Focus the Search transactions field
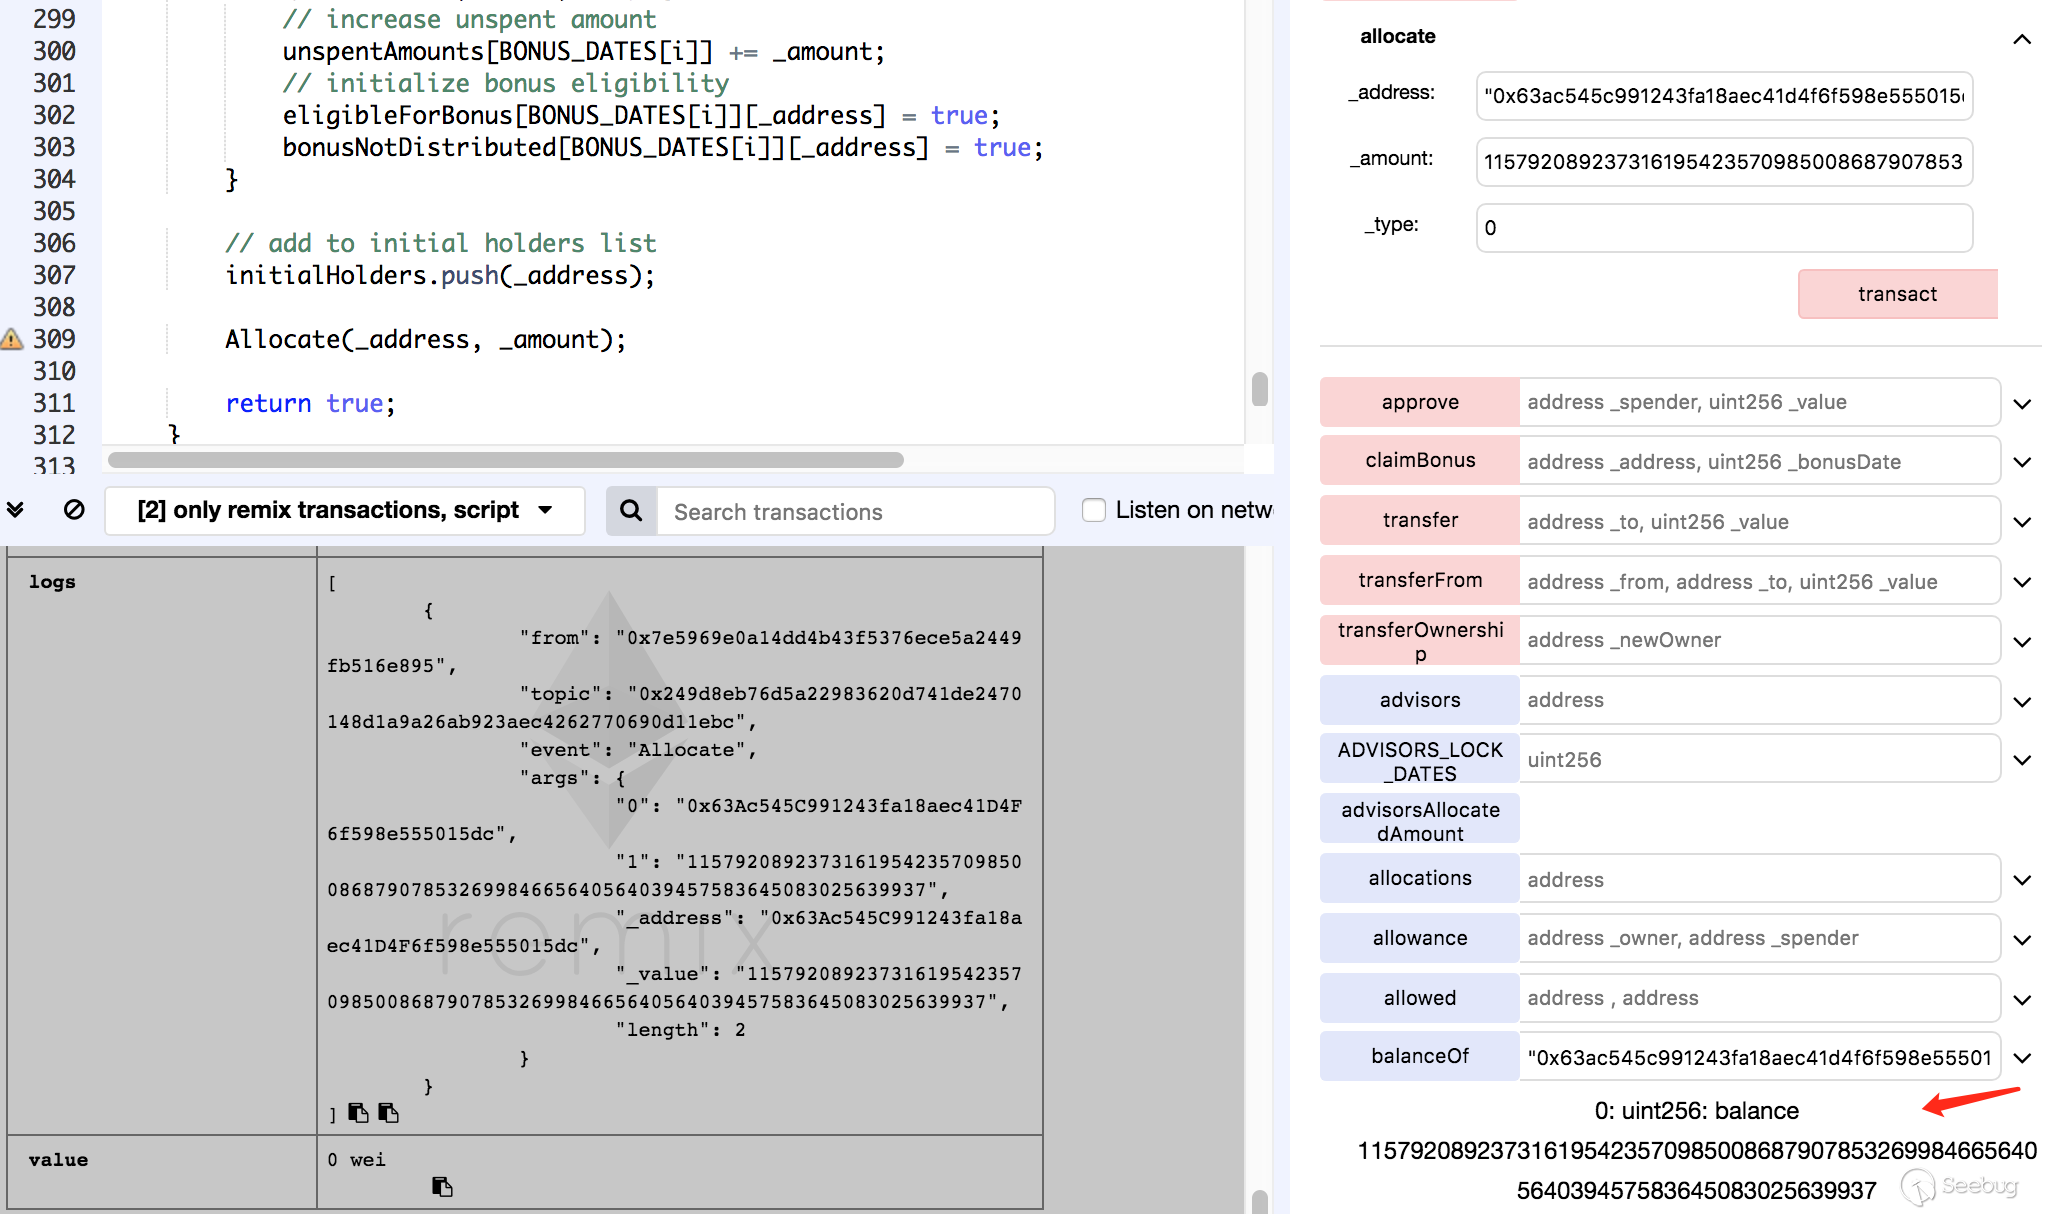Viewport: 2046px width, 1214px height. (854, 512)
